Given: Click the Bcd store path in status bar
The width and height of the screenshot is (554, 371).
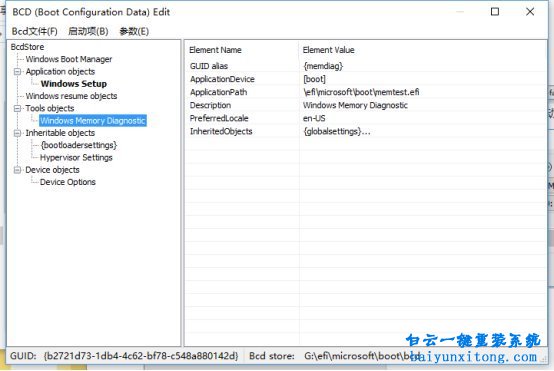Looking at the screenshot, I should pyautogui.click(x=362, y=356).
